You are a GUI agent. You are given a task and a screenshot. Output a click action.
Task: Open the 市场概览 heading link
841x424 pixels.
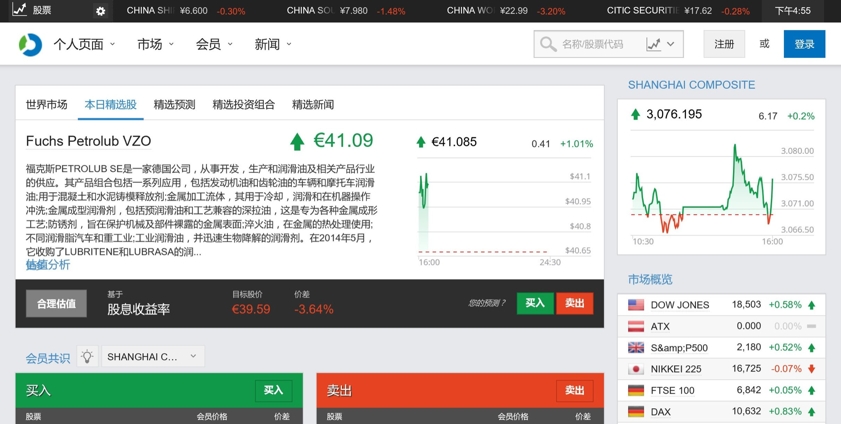[650, 279]
